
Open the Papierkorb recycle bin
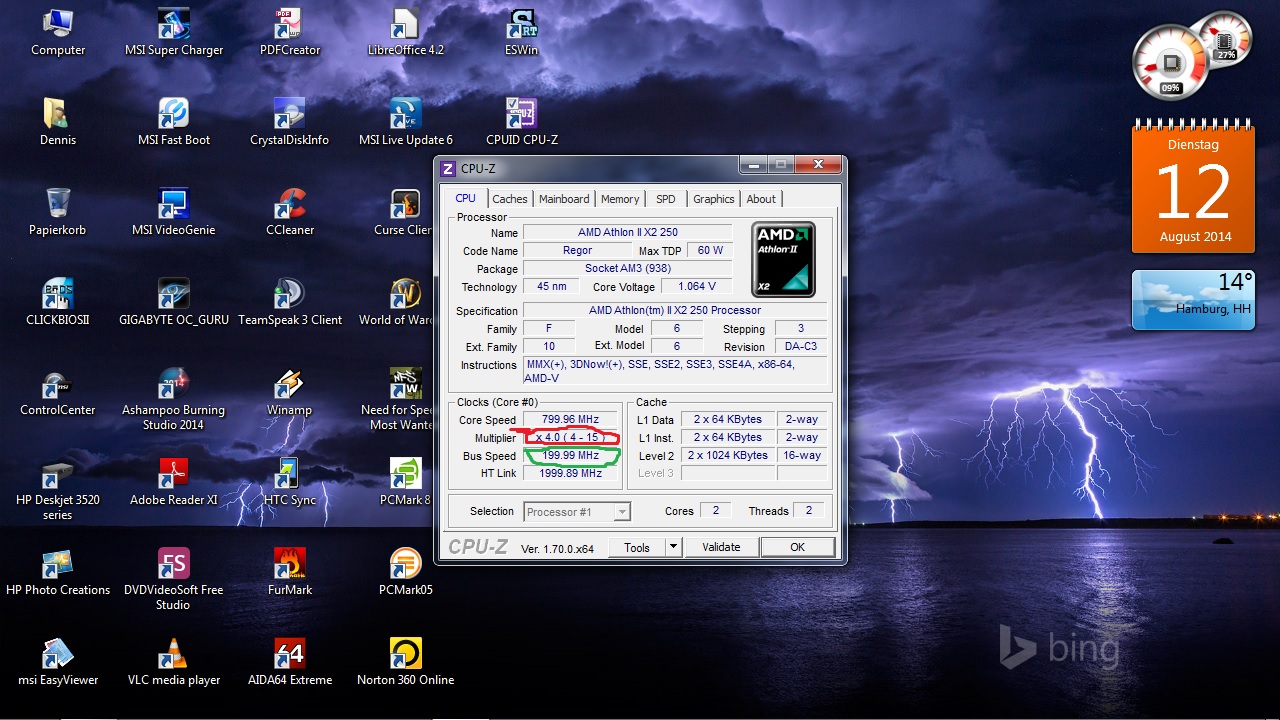click(x=58, y=212)
